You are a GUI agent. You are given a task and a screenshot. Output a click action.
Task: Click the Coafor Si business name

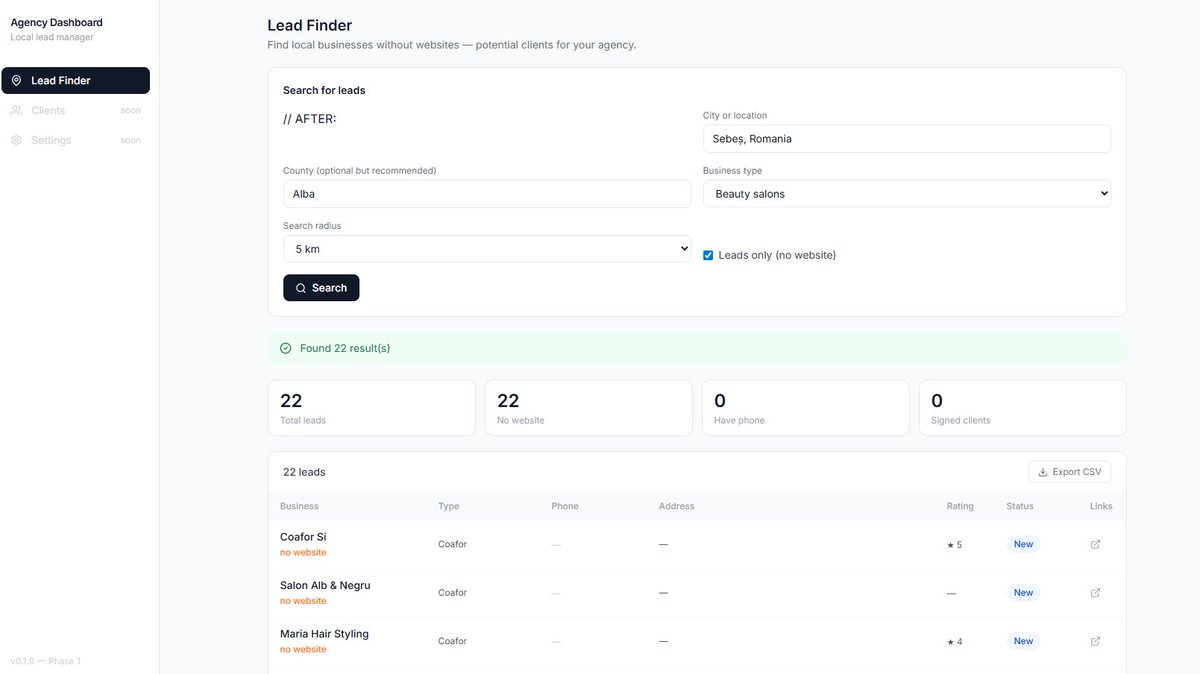point(303,537)
